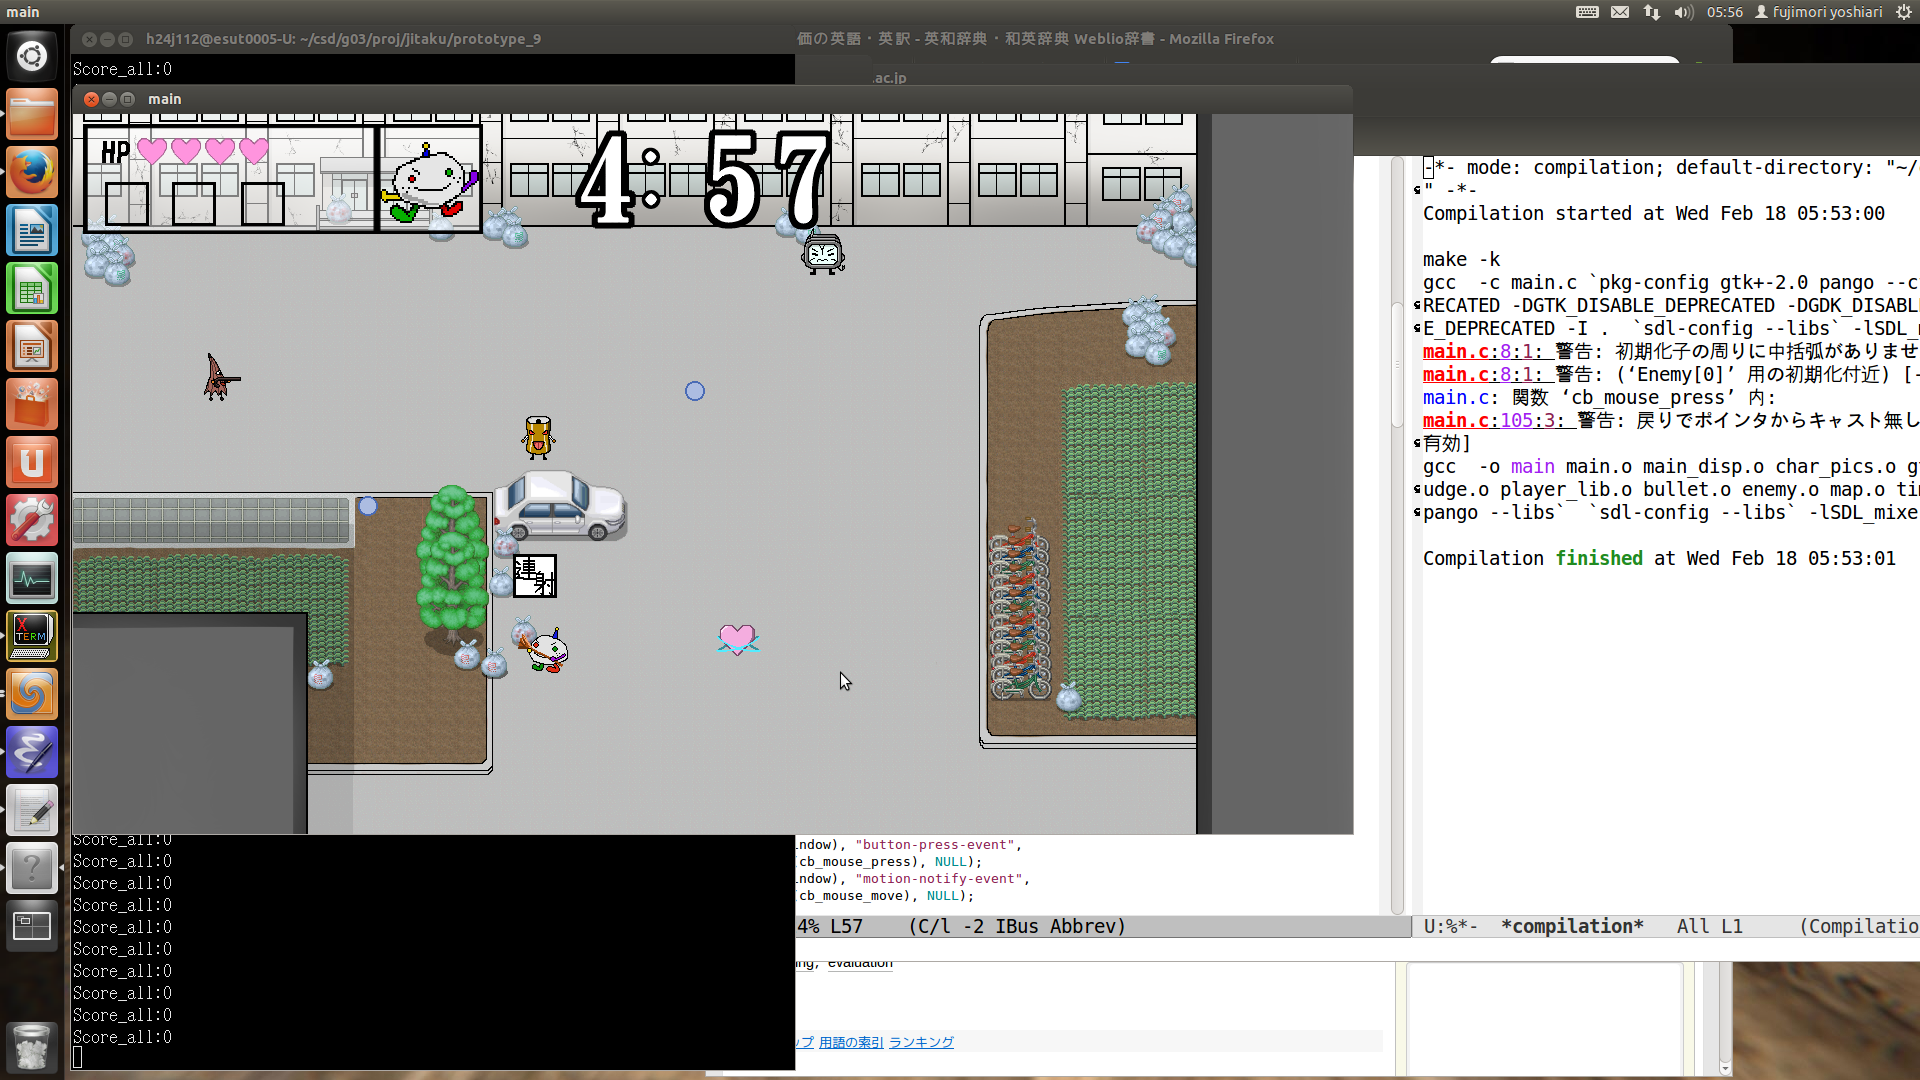The height and width of the screenshot is (1080, 1920).
Task: Click the 'Compilation finished' status line
Action: click(1659, 558)
